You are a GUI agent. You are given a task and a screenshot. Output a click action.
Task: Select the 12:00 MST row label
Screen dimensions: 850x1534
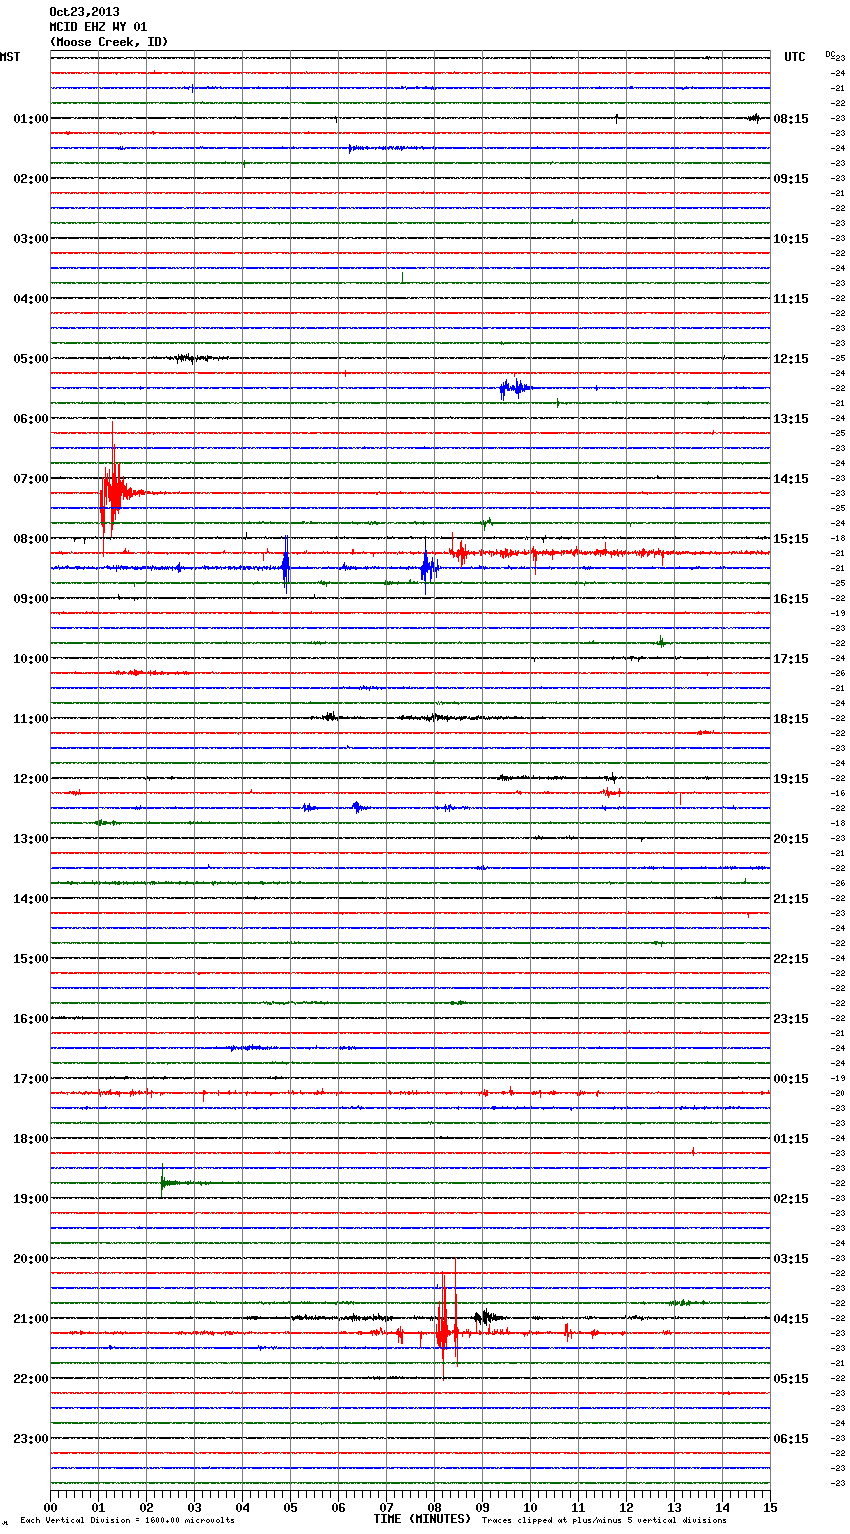[31, 779]
